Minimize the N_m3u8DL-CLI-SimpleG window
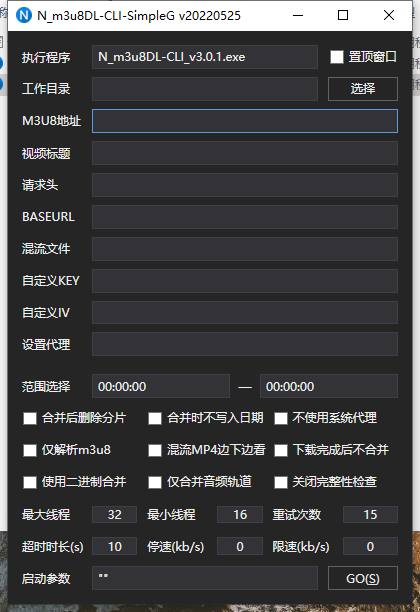 click(298, 16)
